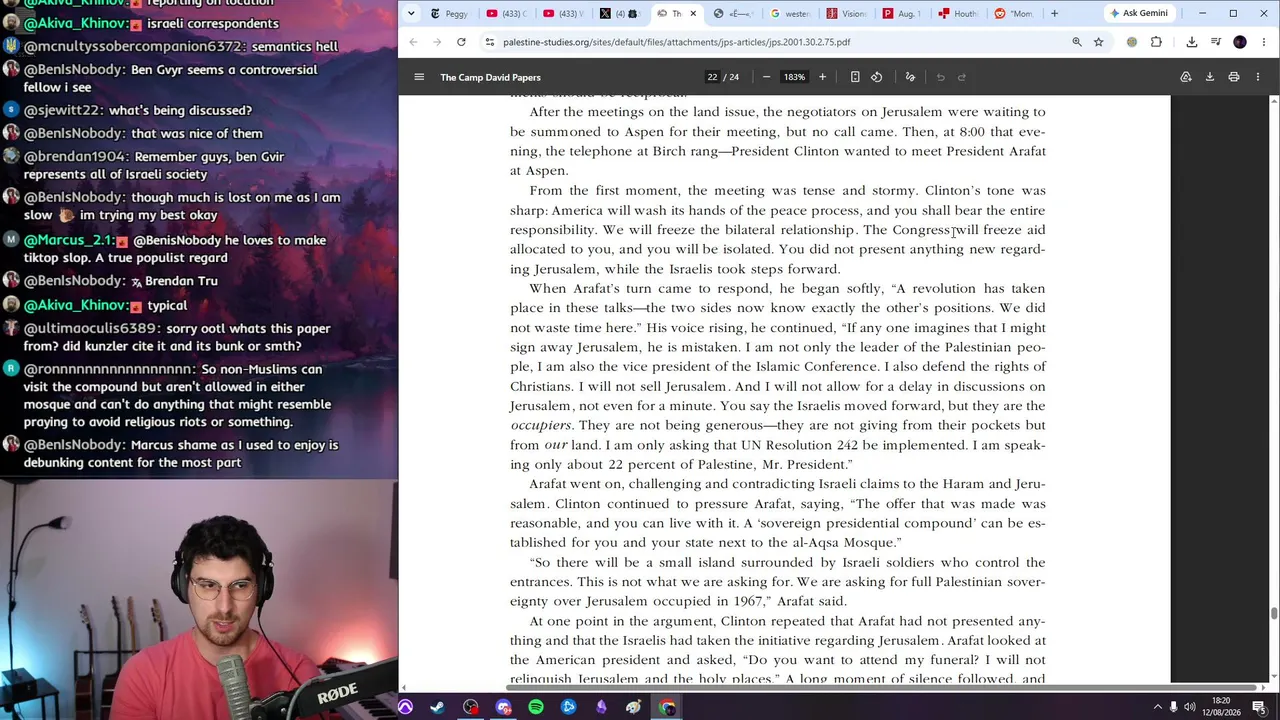Zoom in the PDF document
The height and width of the screenshot is (720, 1280).
click(822, 77)
